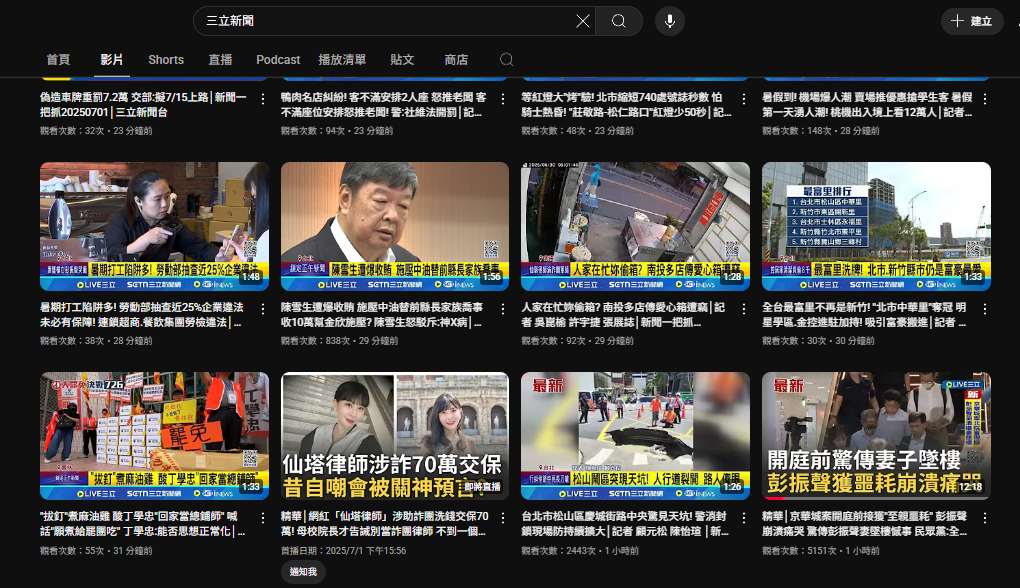The height and width of the screenshot is (588, 1020).
Task: Open more options for 偽造車牌重罰 video
Action: coord(263,99)
